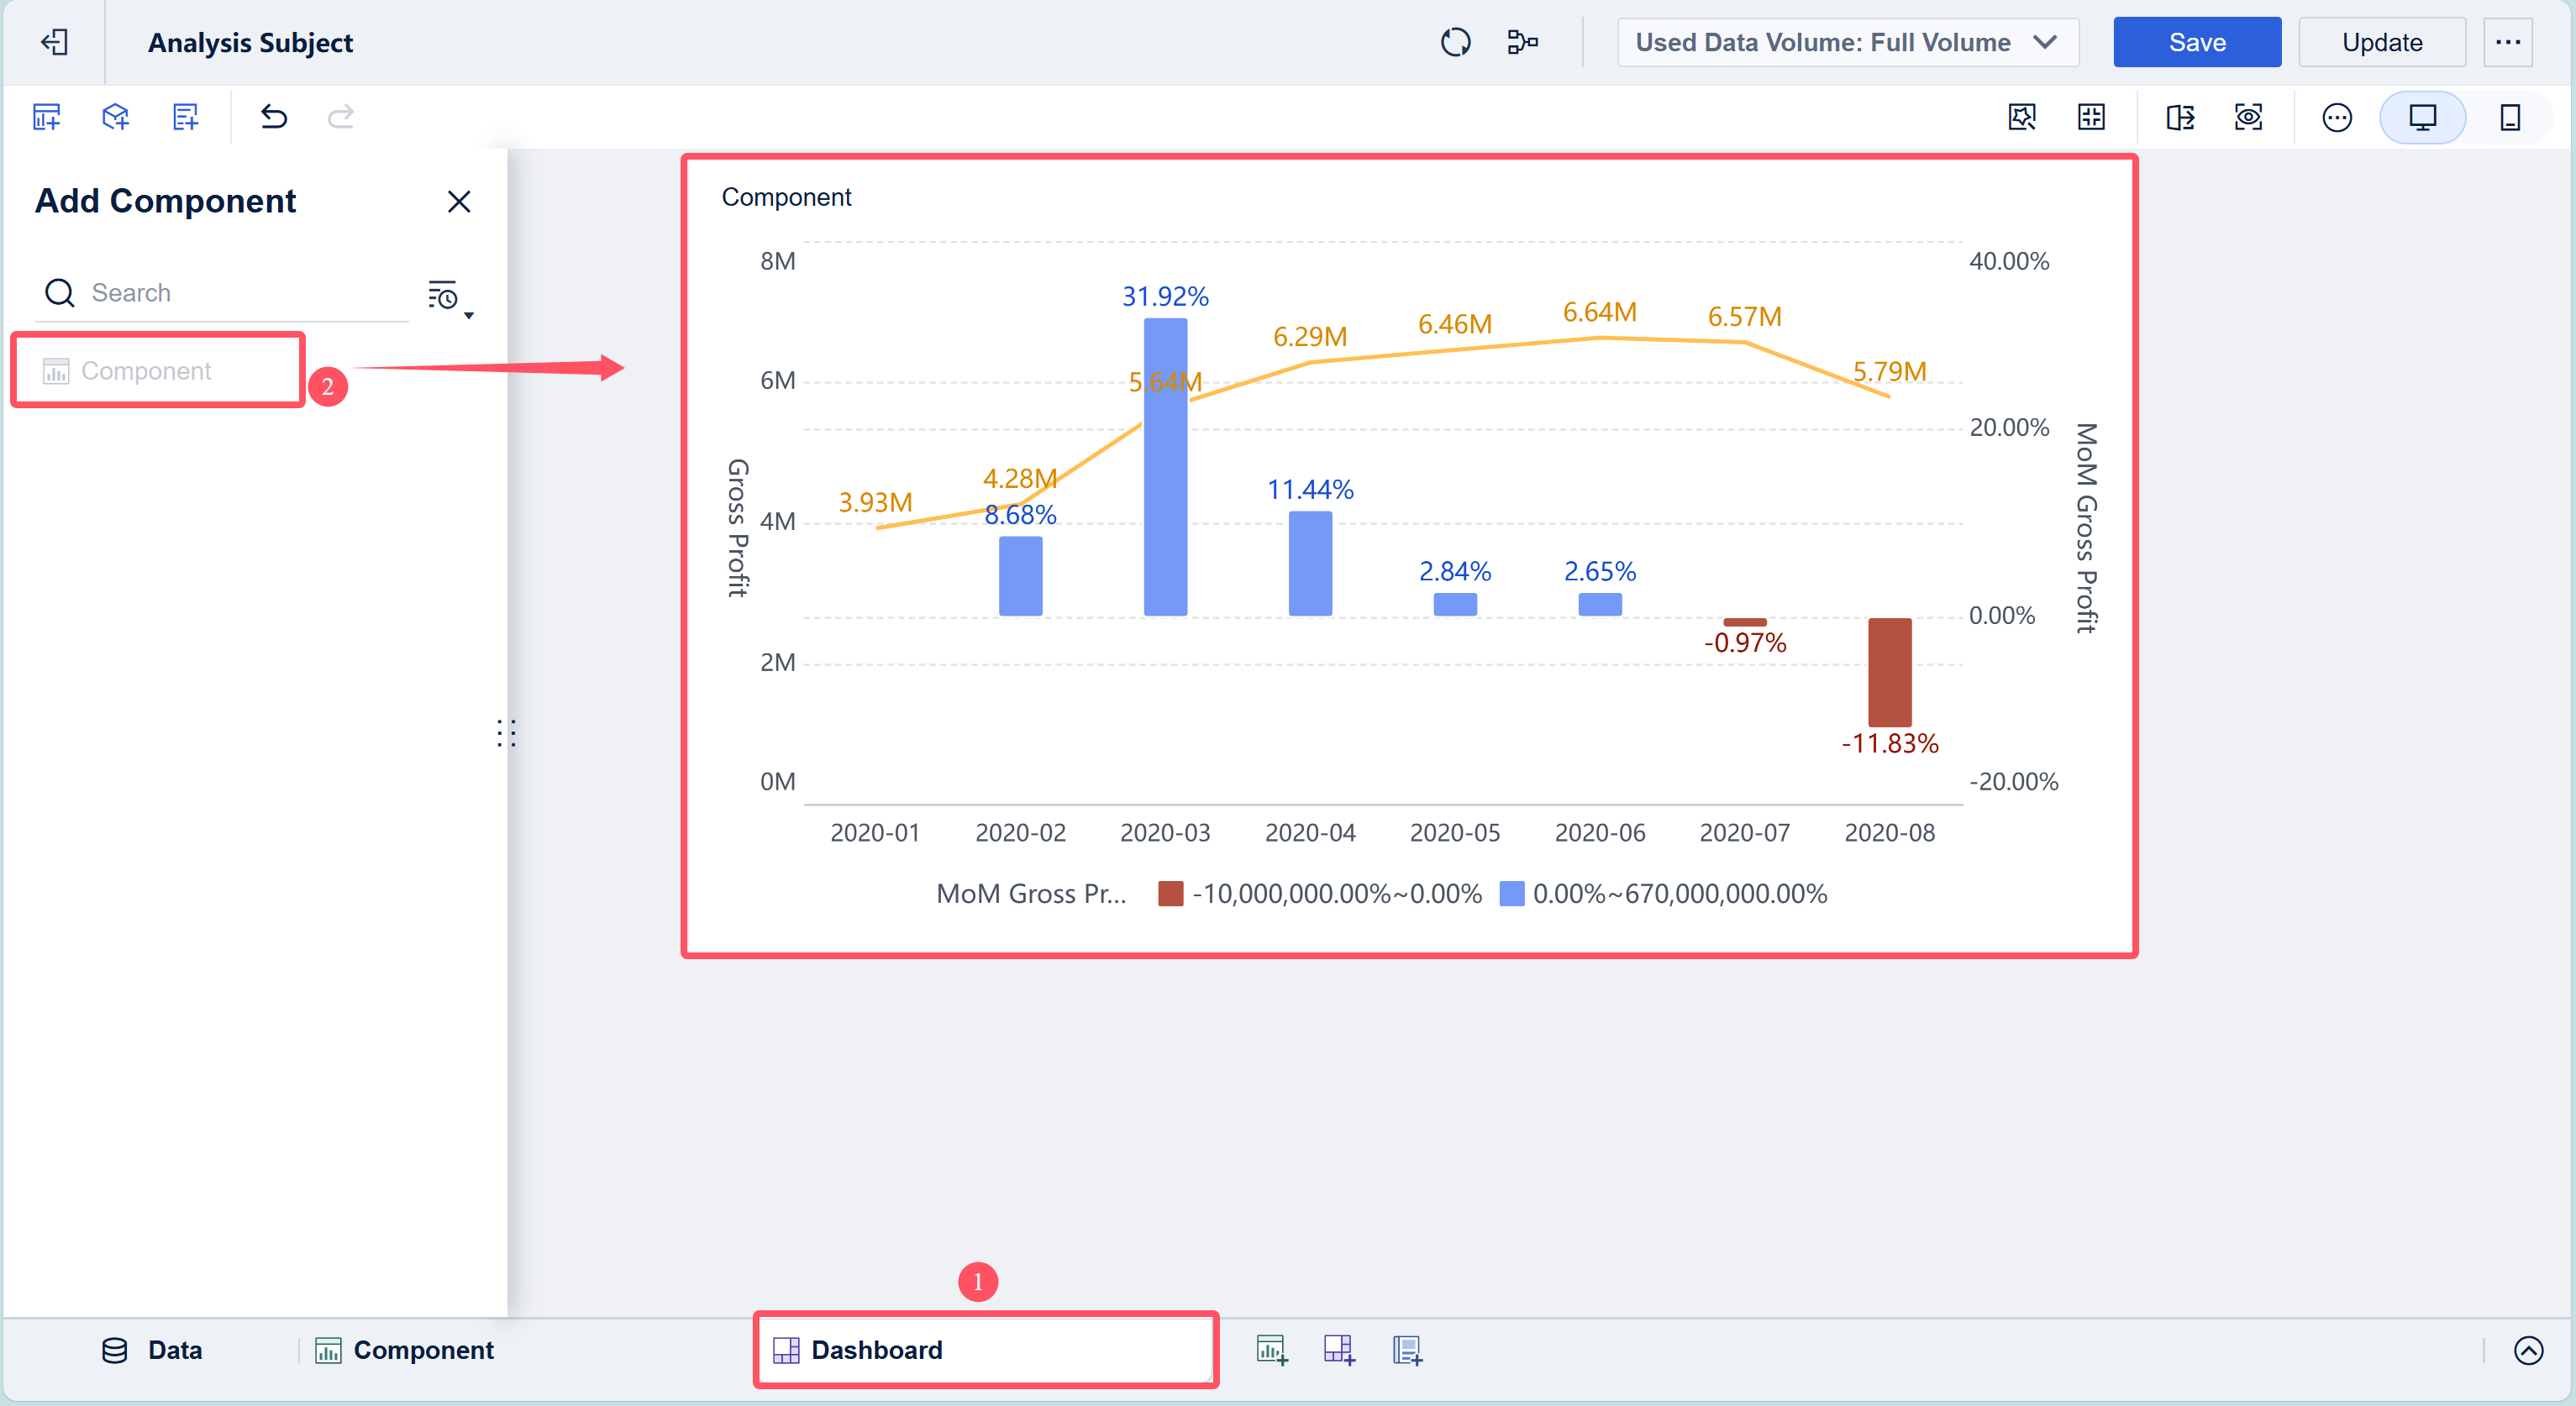
Task: Click the blue legend swatch for positive range
Action: [x=1511, y=893]
